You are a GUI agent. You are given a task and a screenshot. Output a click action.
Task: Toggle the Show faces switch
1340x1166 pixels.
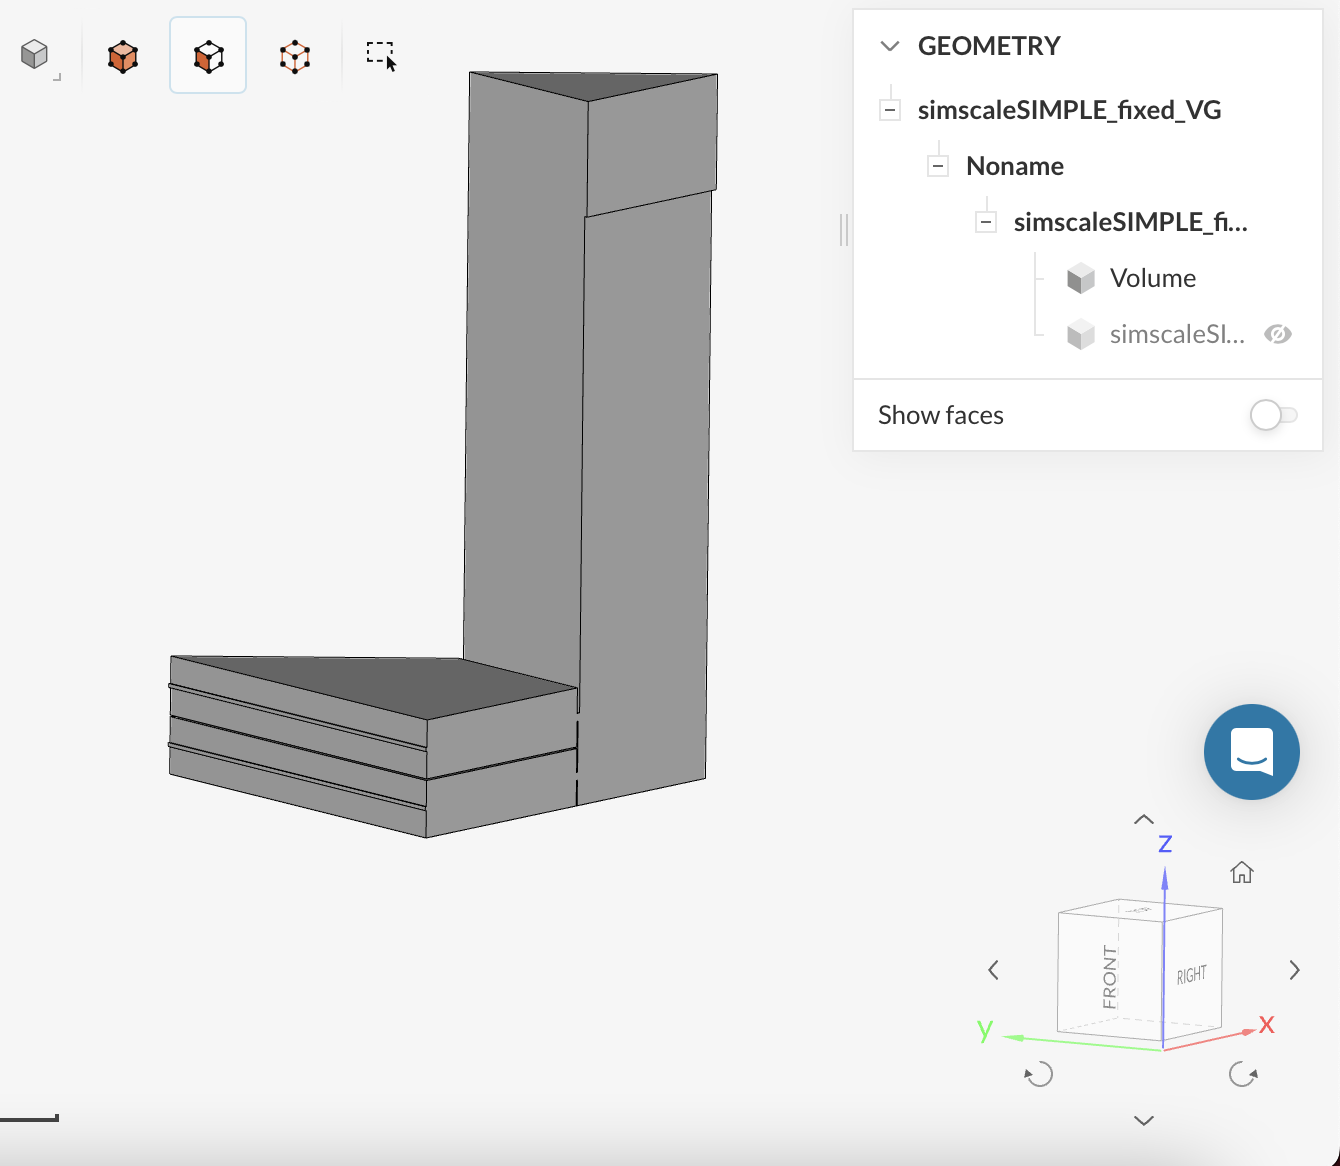coord(1273,415)
